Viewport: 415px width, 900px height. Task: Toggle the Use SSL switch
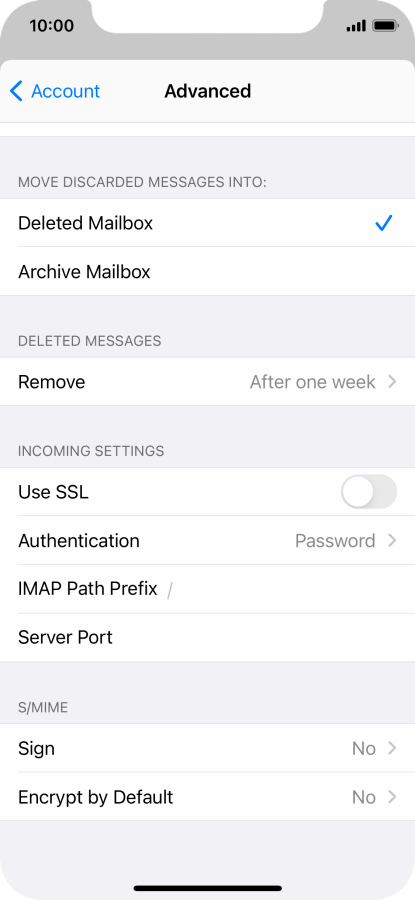pyautogui.click(x=369, y=492)
